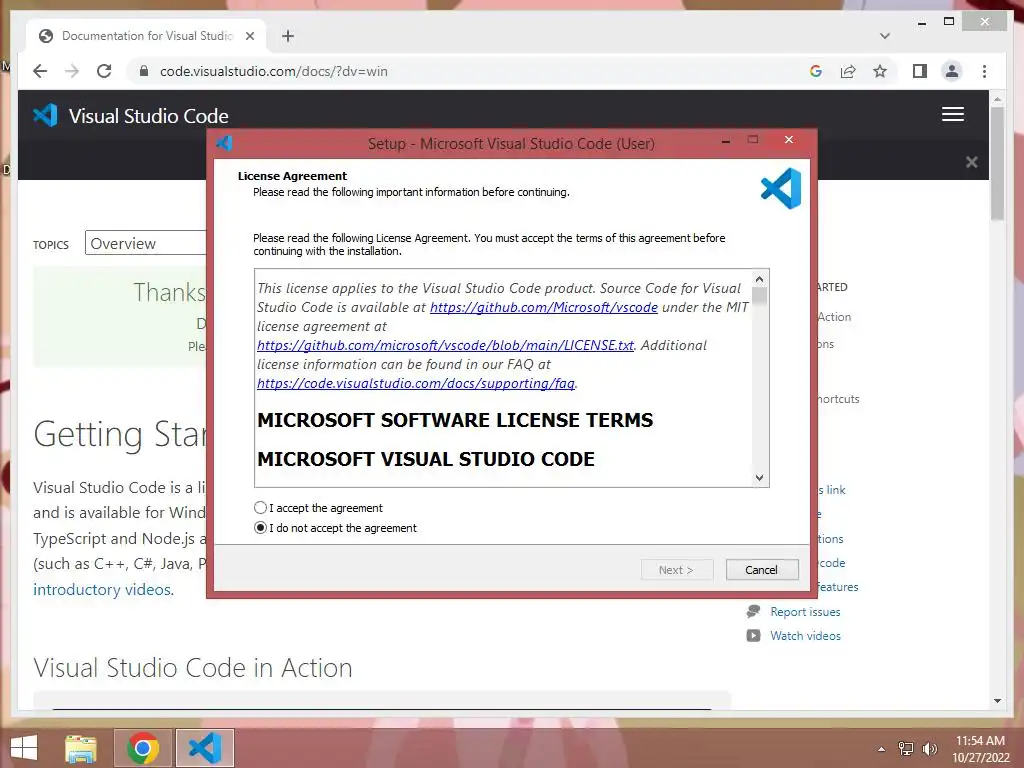Click the webpage scrollbar down arrow
This screenshot has height=768, width=1024.
point(997,701)
